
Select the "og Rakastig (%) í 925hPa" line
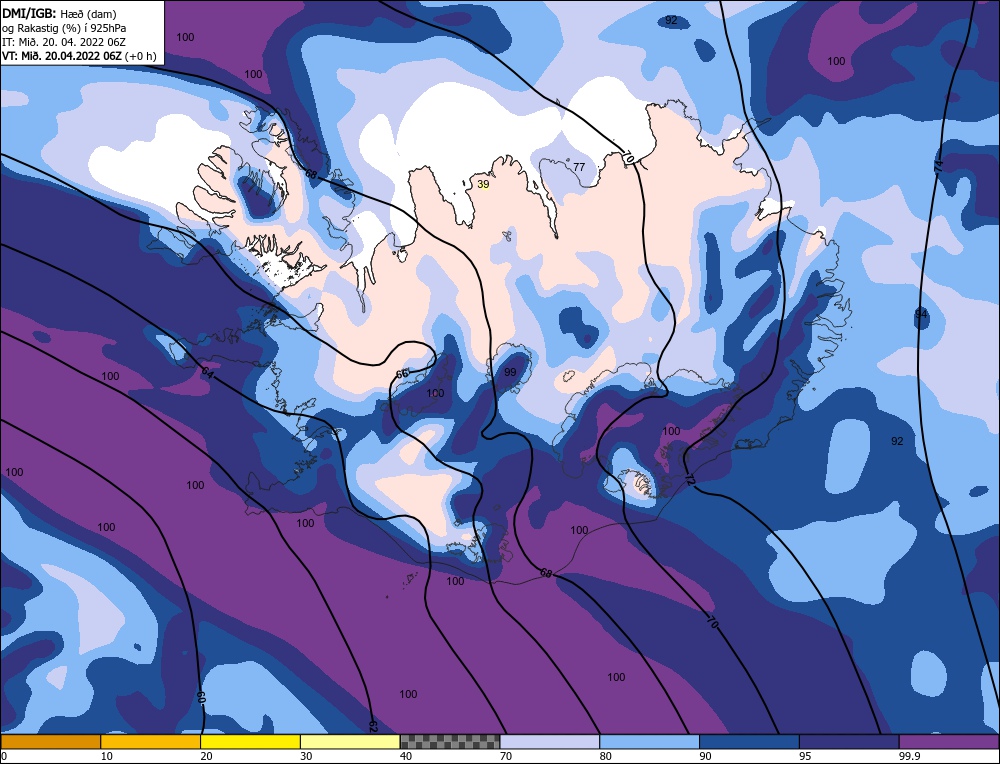coord(64,28)
